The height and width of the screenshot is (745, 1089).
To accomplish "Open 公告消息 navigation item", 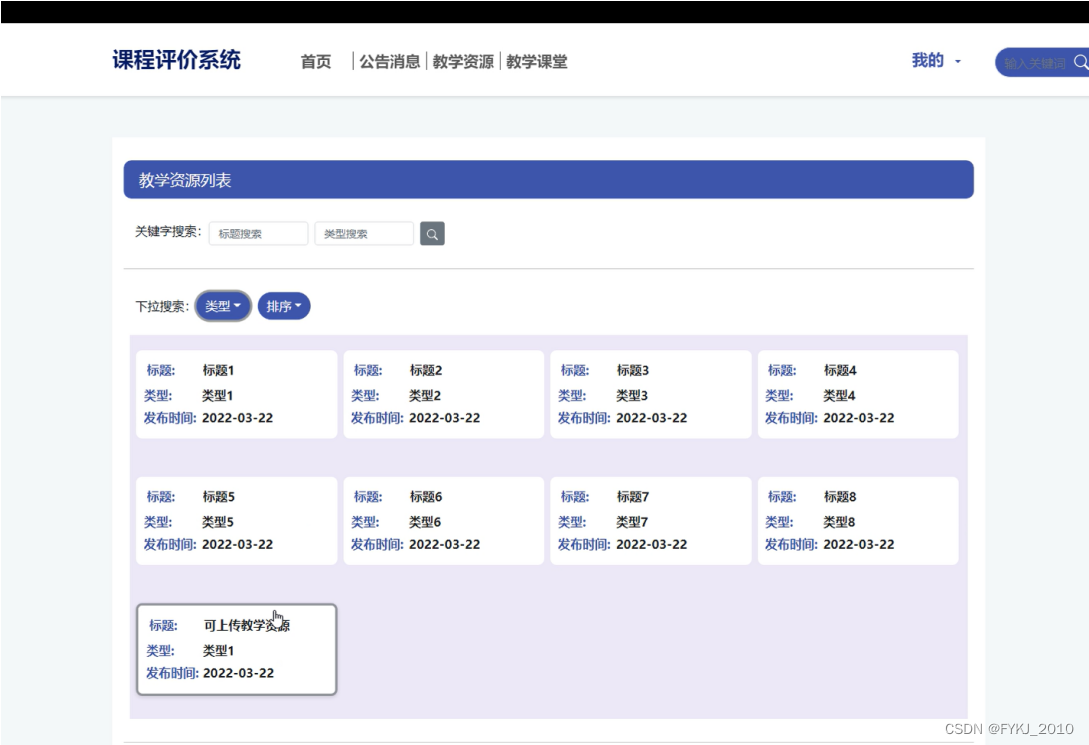I will coord(390,62).
